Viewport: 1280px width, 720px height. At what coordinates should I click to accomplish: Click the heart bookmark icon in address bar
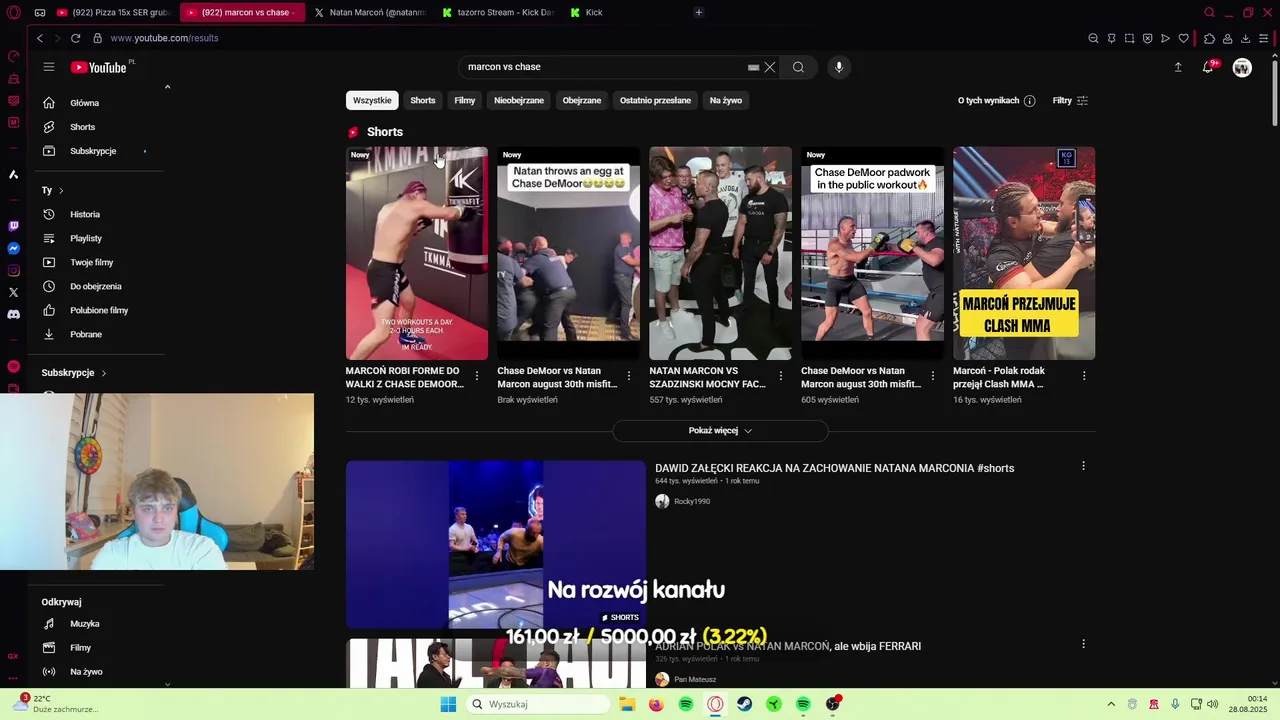coord(1183,38)
